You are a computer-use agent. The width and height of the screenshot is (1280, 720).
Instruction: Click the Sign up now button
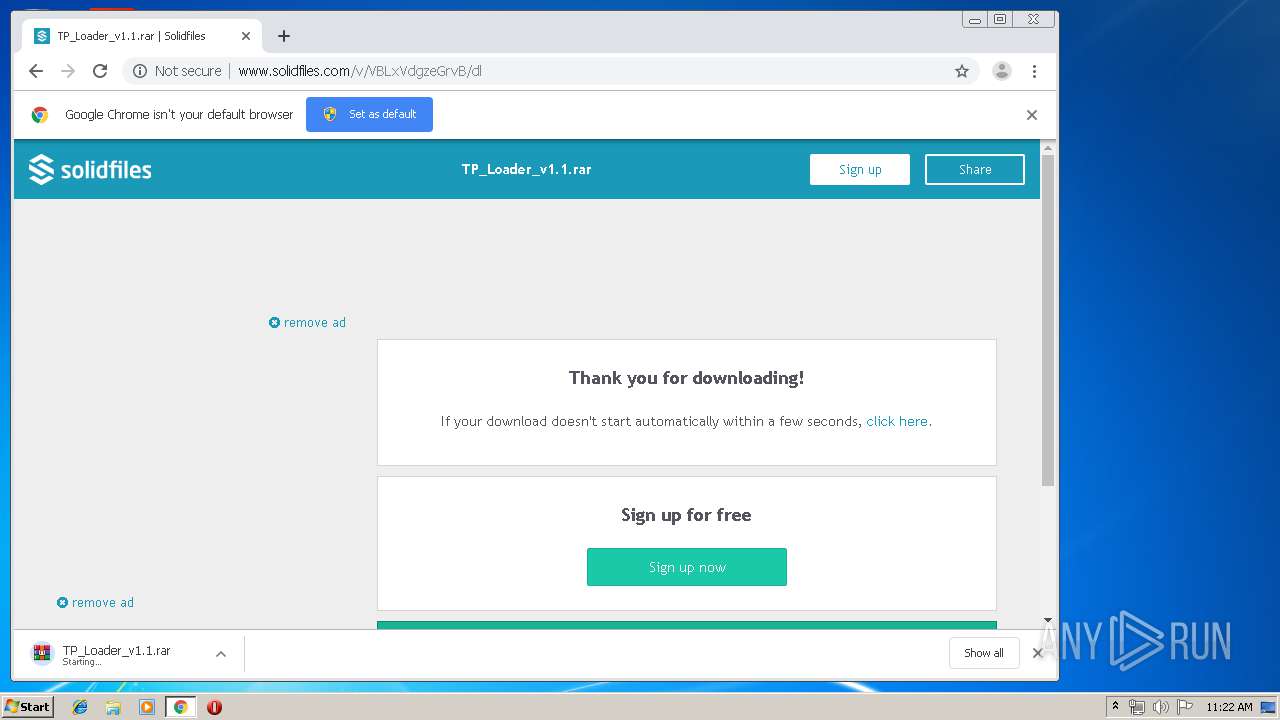point(687,567)
